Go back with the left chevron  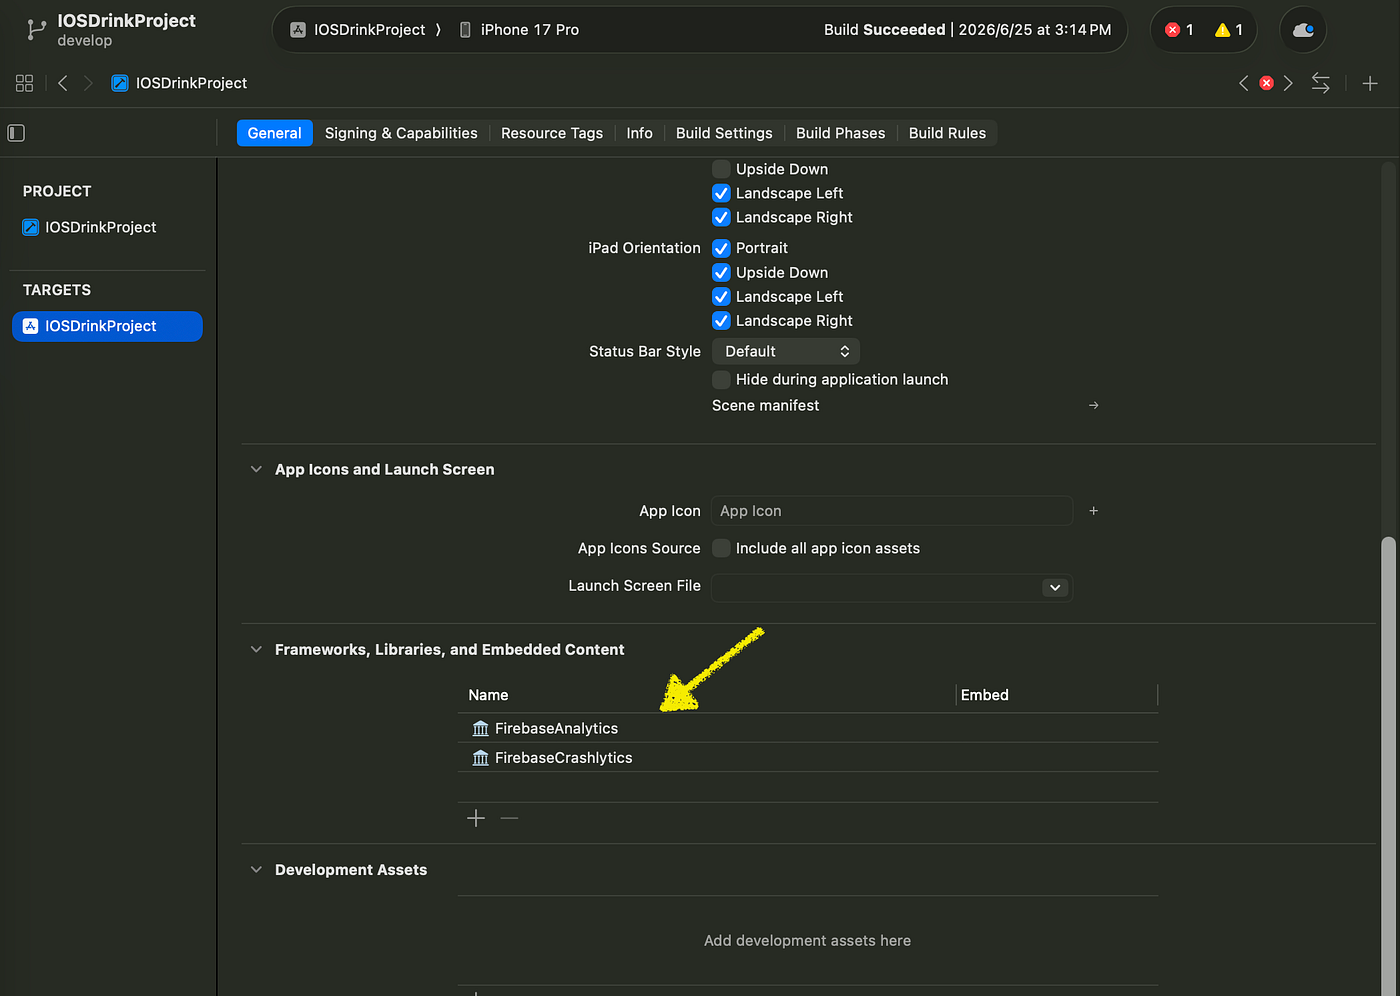click(62, 83)
